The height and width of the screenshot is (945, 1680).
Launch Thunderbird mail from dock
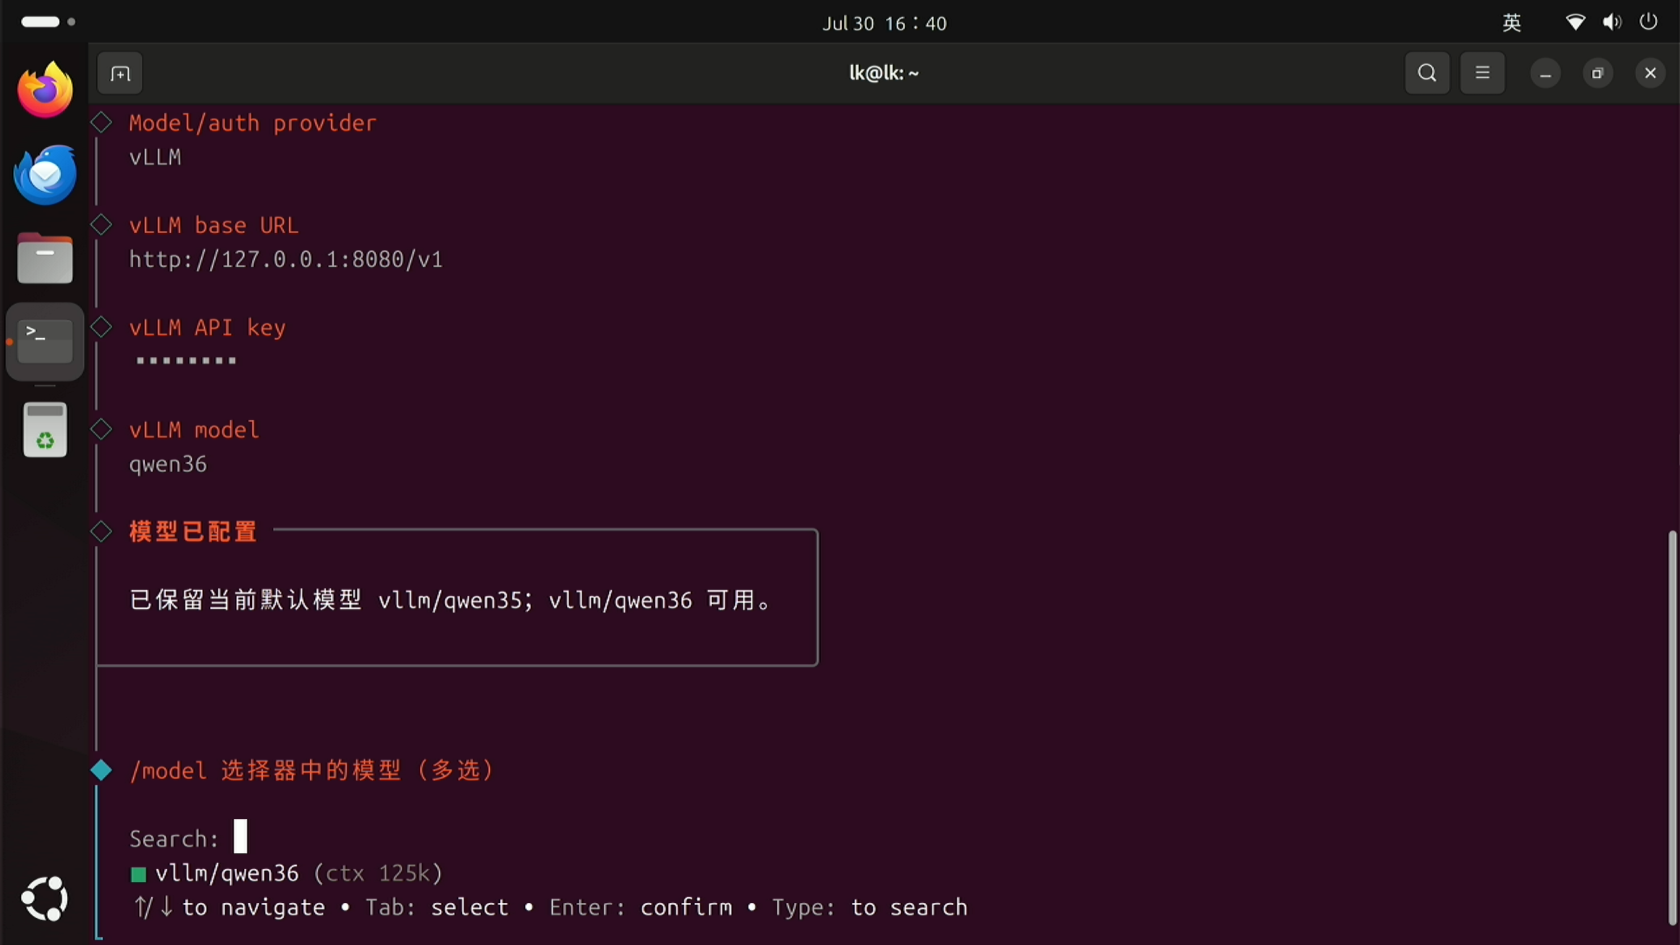point(45,174)
